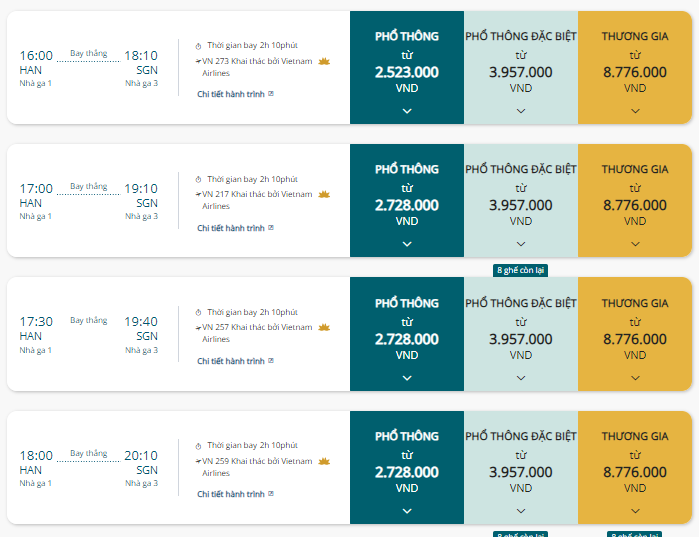Click the 18:00 HAN departure time
The image size is (699, 537).
(x=36, y=456)
